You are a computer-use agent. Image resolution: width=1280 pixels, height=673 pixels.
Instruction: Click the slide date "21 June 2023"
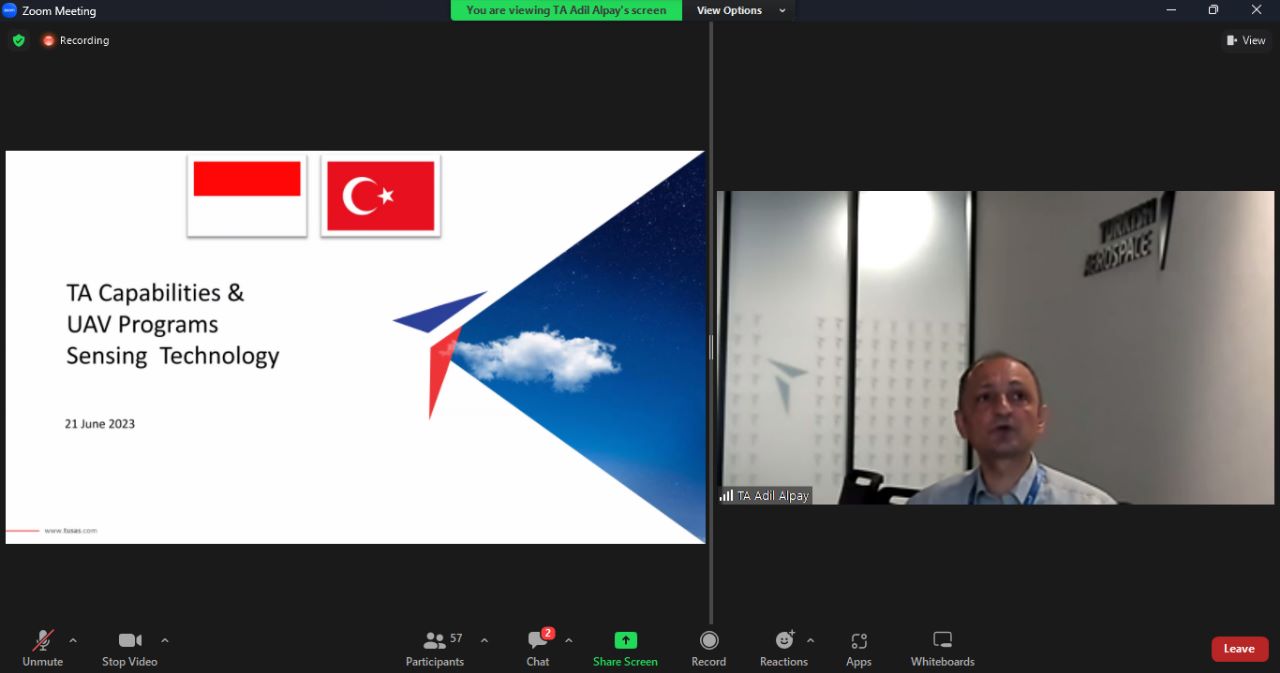click(x=100, y=424)
